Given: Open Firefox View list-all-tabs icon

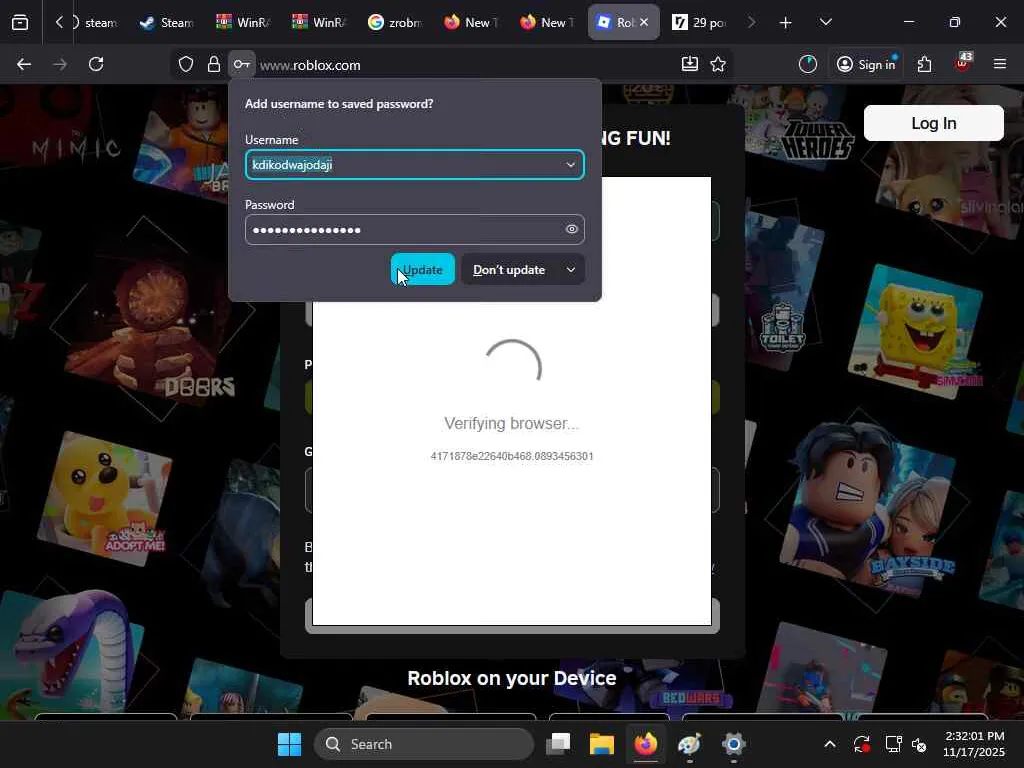Looking at the screenshot, I should click(20, 22).
